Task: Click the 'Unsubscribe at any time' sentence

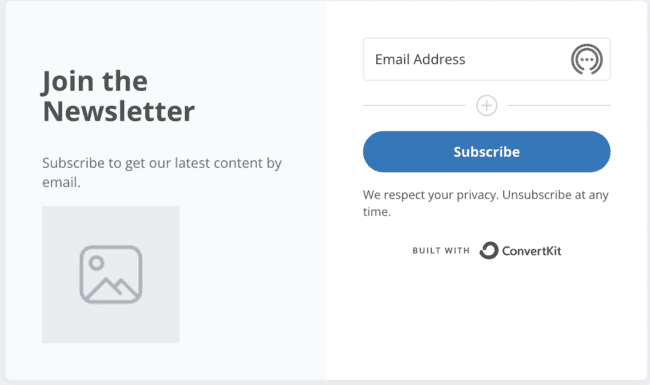Action: coord(486,203)
